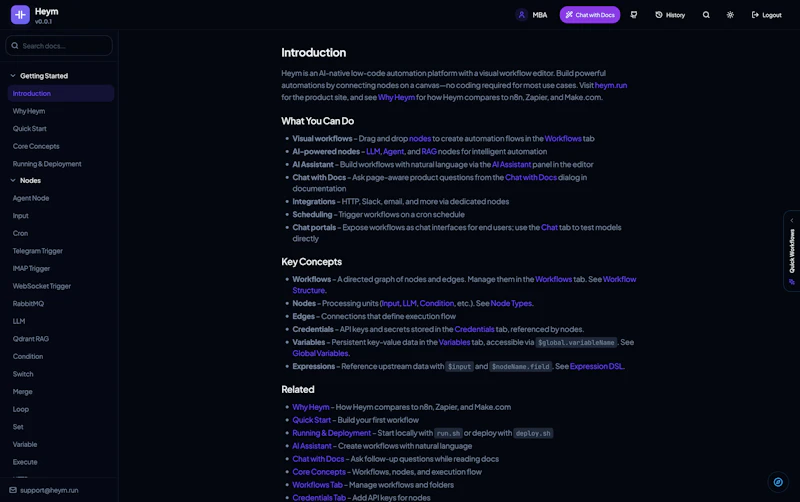
Task: Follow the heym.run link in intro
Action: [611, 85]
